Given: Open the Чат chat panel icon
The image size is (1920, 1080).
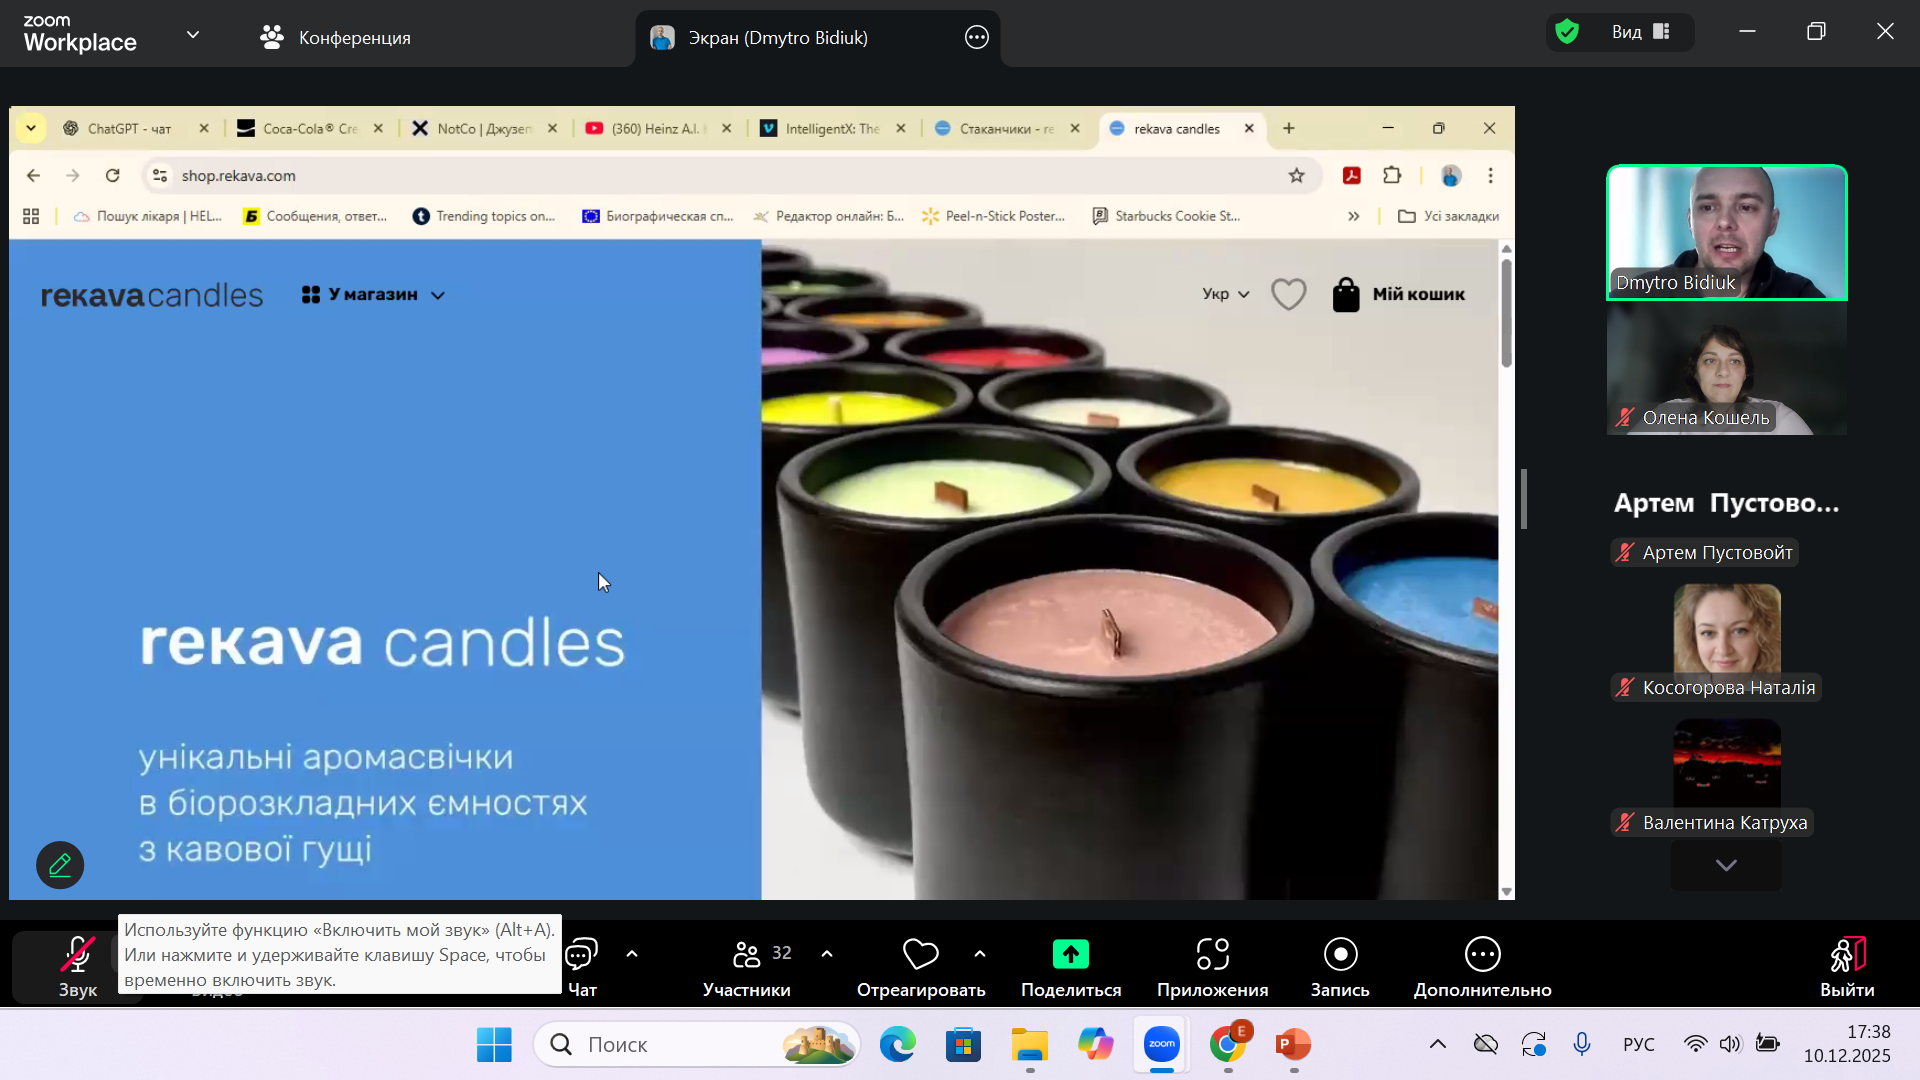Looking at the screenshot, I should (x=582, y=956).
